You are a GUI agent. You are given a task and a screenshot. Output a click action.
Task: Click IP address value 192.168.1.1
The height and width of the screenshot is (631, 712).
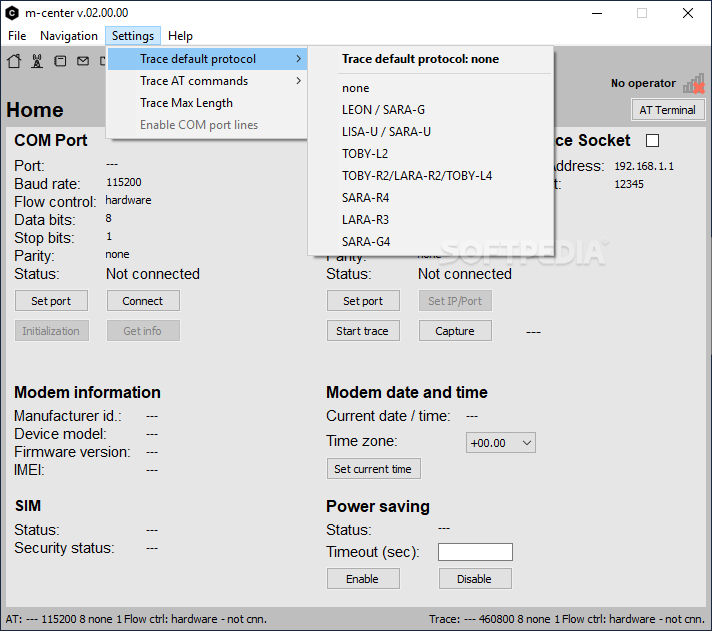pyautogui.click(x=644, y=166)
